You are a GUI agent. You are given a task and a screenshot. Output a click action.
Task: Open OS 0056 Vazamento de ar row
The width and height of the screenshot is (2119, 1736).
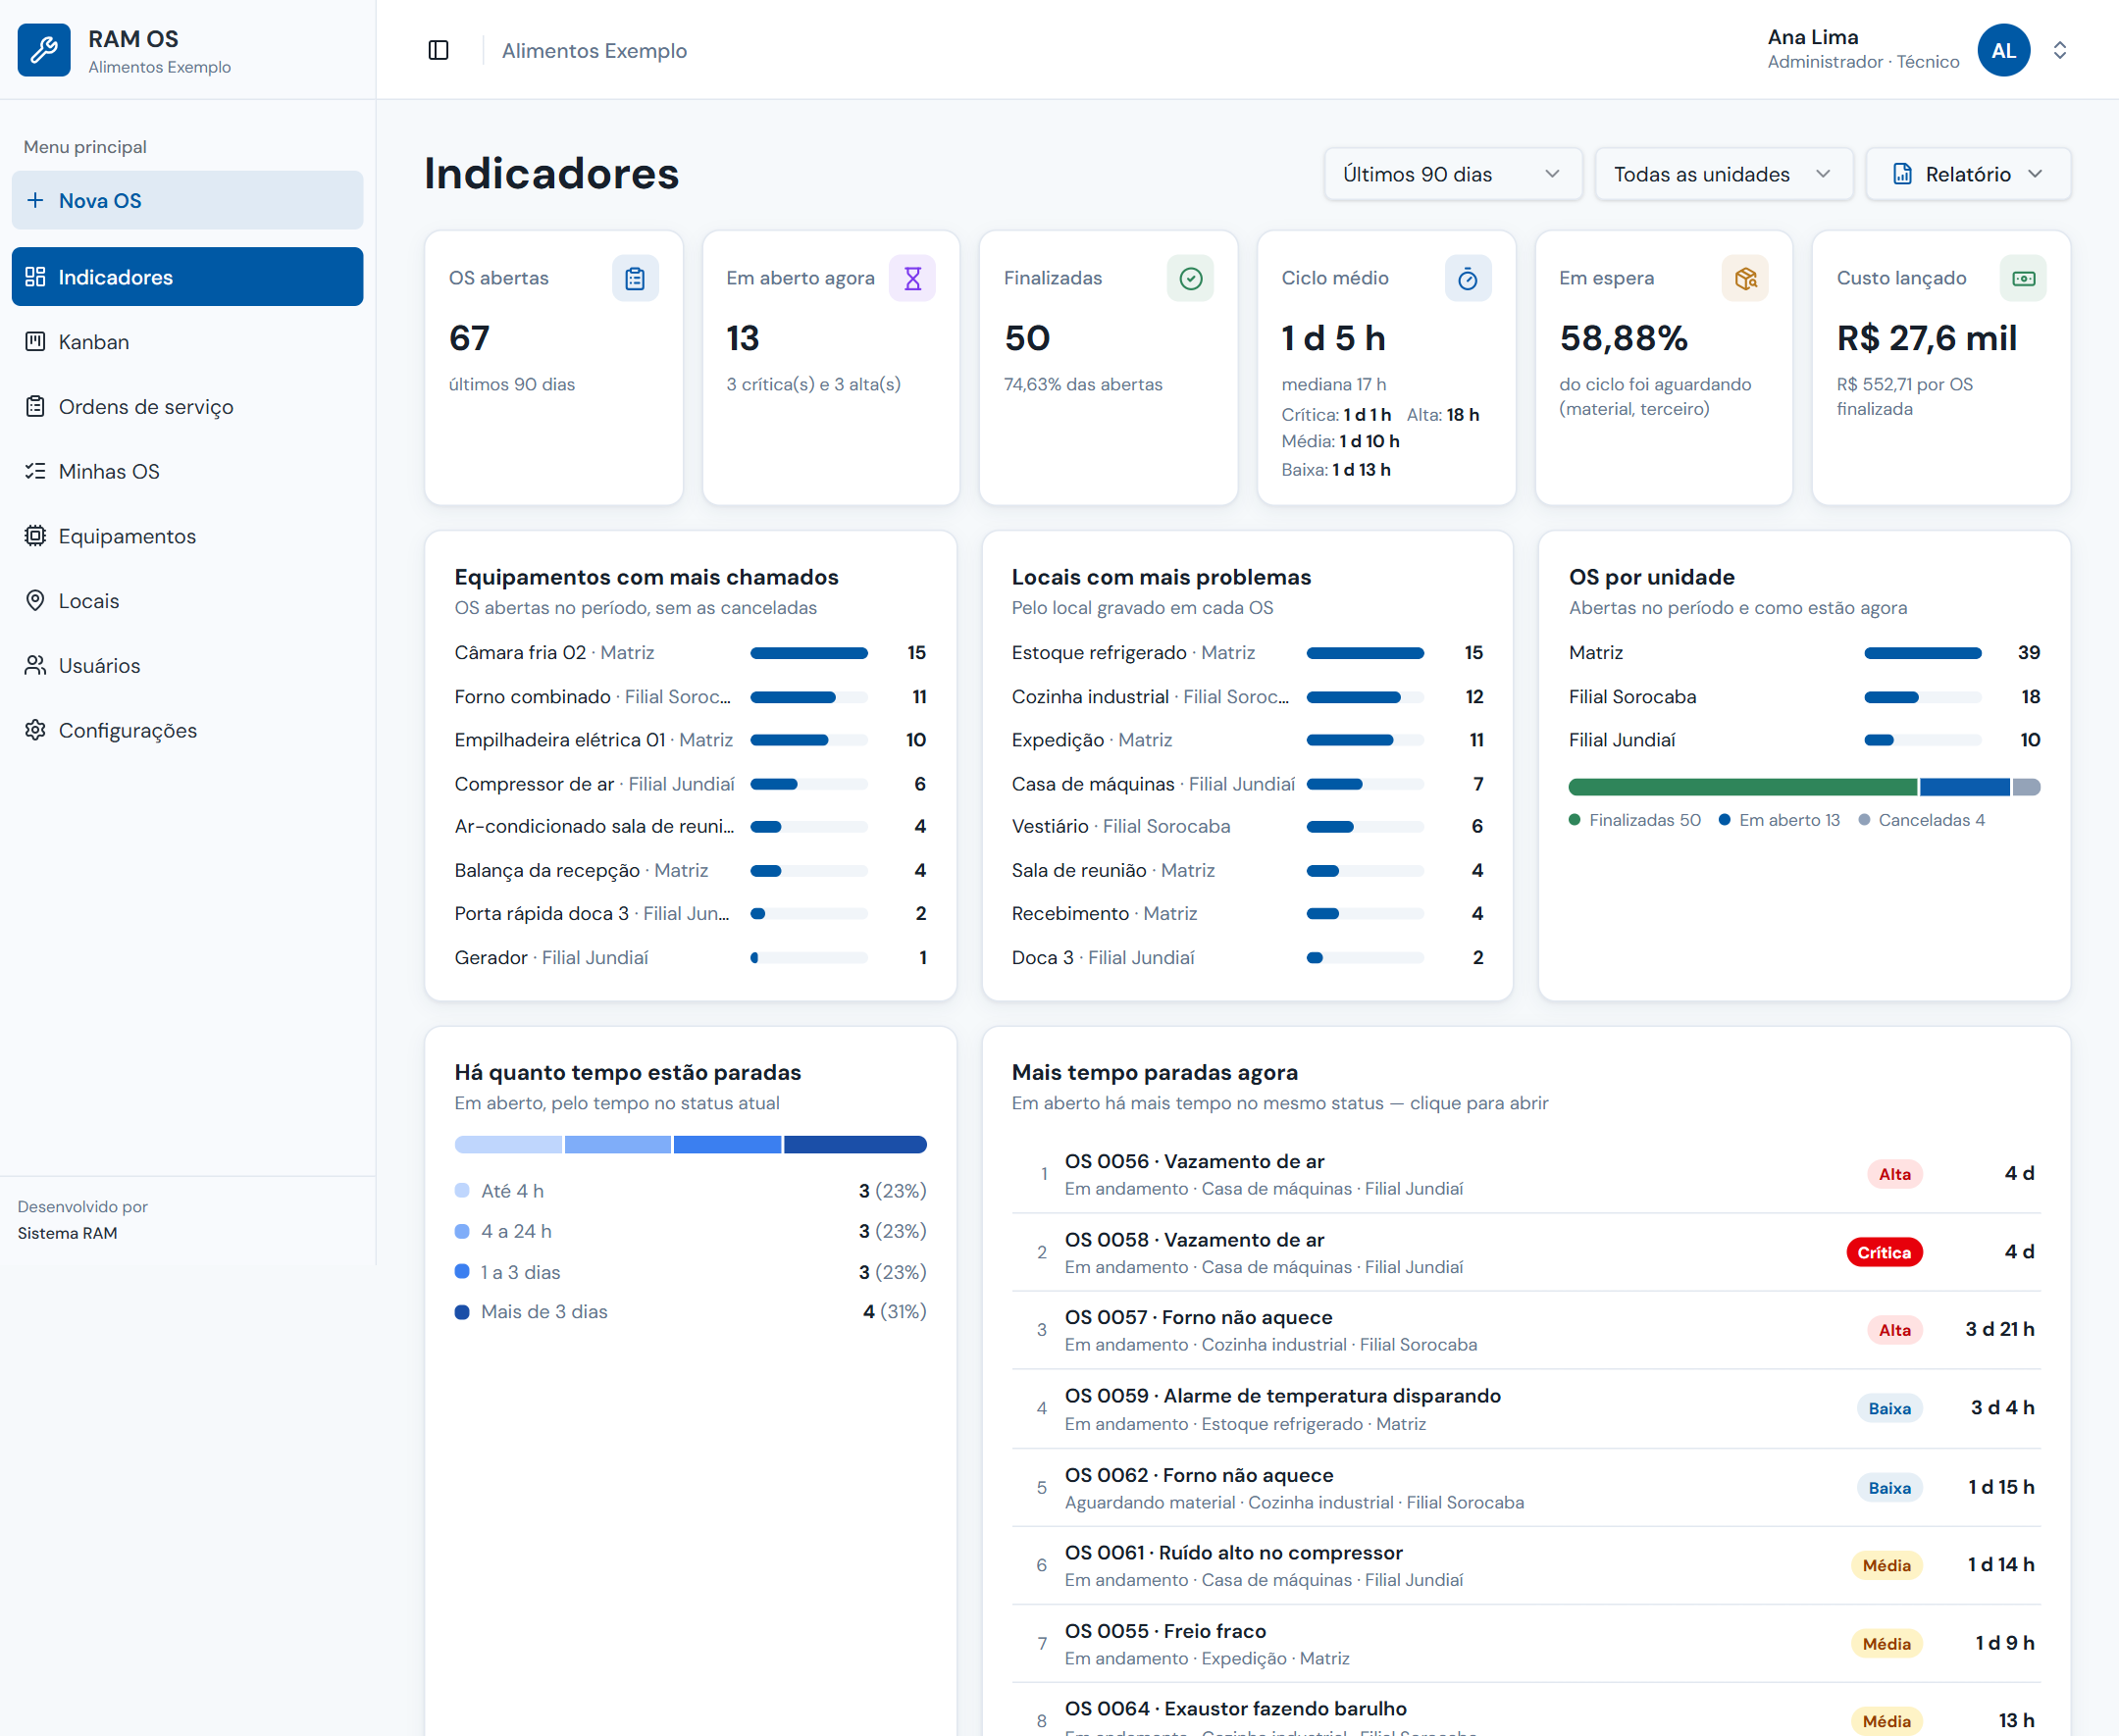(1526, 1174)
